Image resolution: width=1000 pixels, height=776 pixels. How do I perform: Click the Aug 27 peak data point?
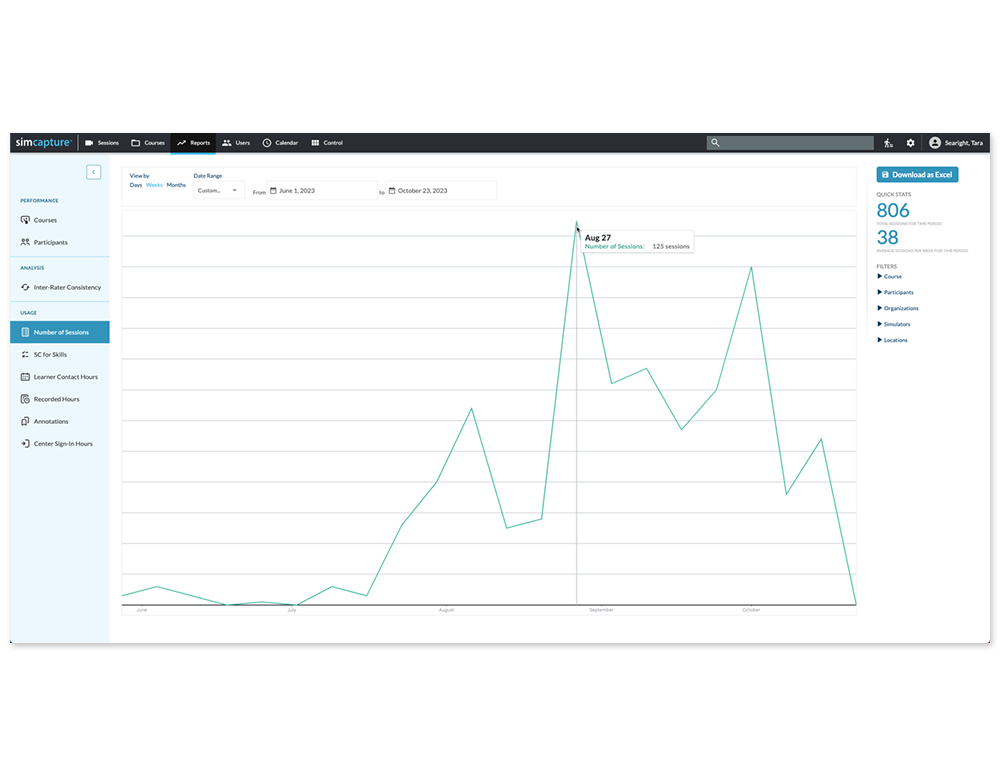click(577, 222)
